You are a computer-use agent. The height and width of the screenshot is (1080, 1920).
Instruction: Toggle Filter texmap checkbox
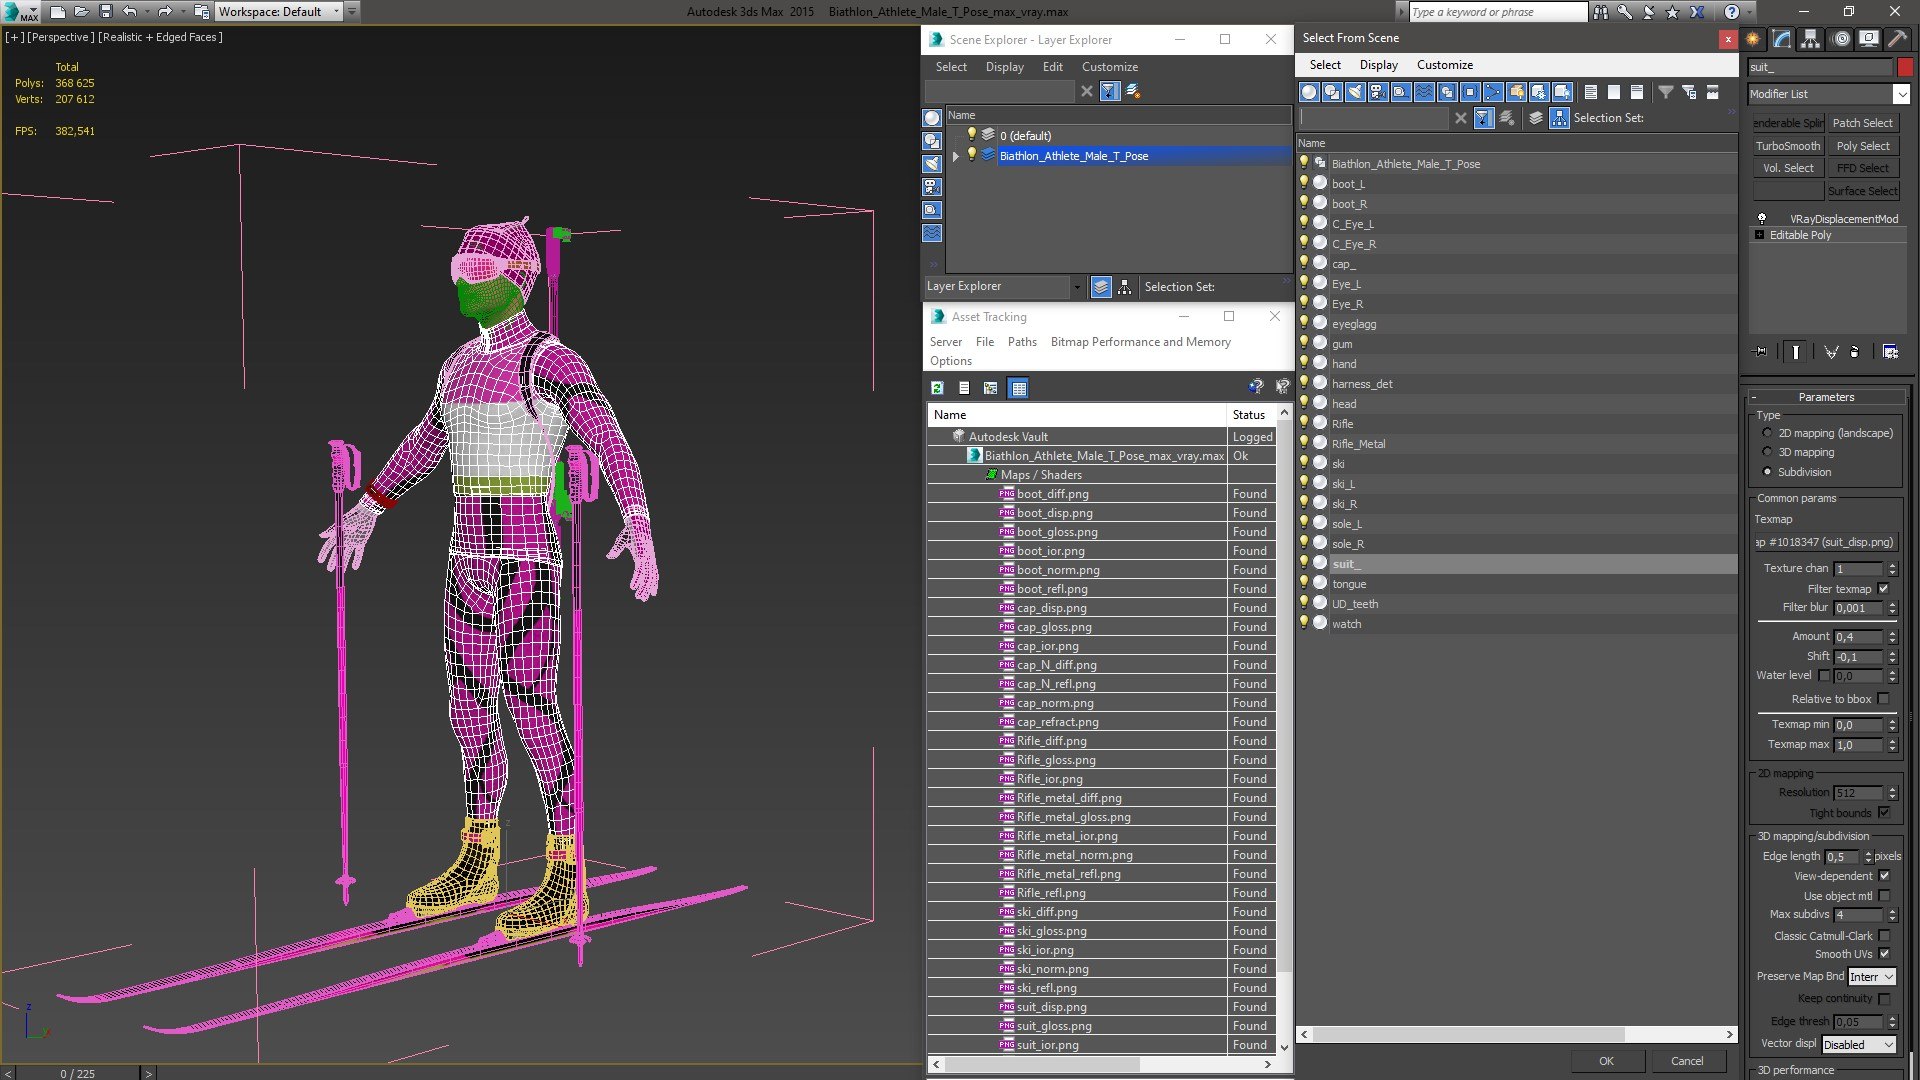click(1884, 589)
